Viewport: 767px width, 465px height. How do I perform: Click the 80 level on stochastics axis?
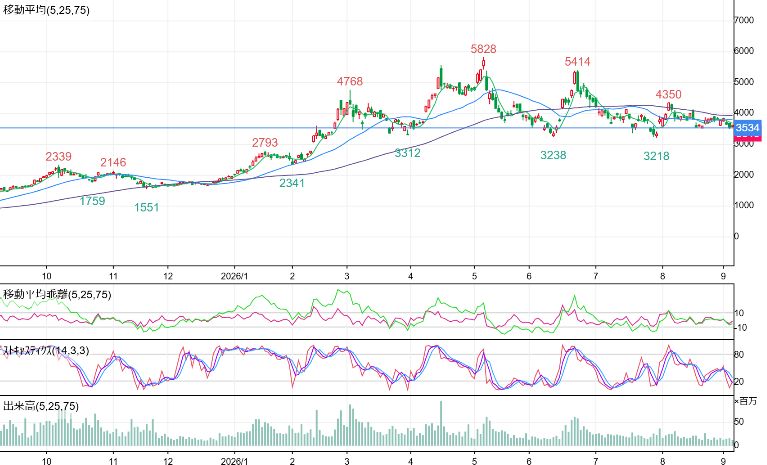point(739,354)
